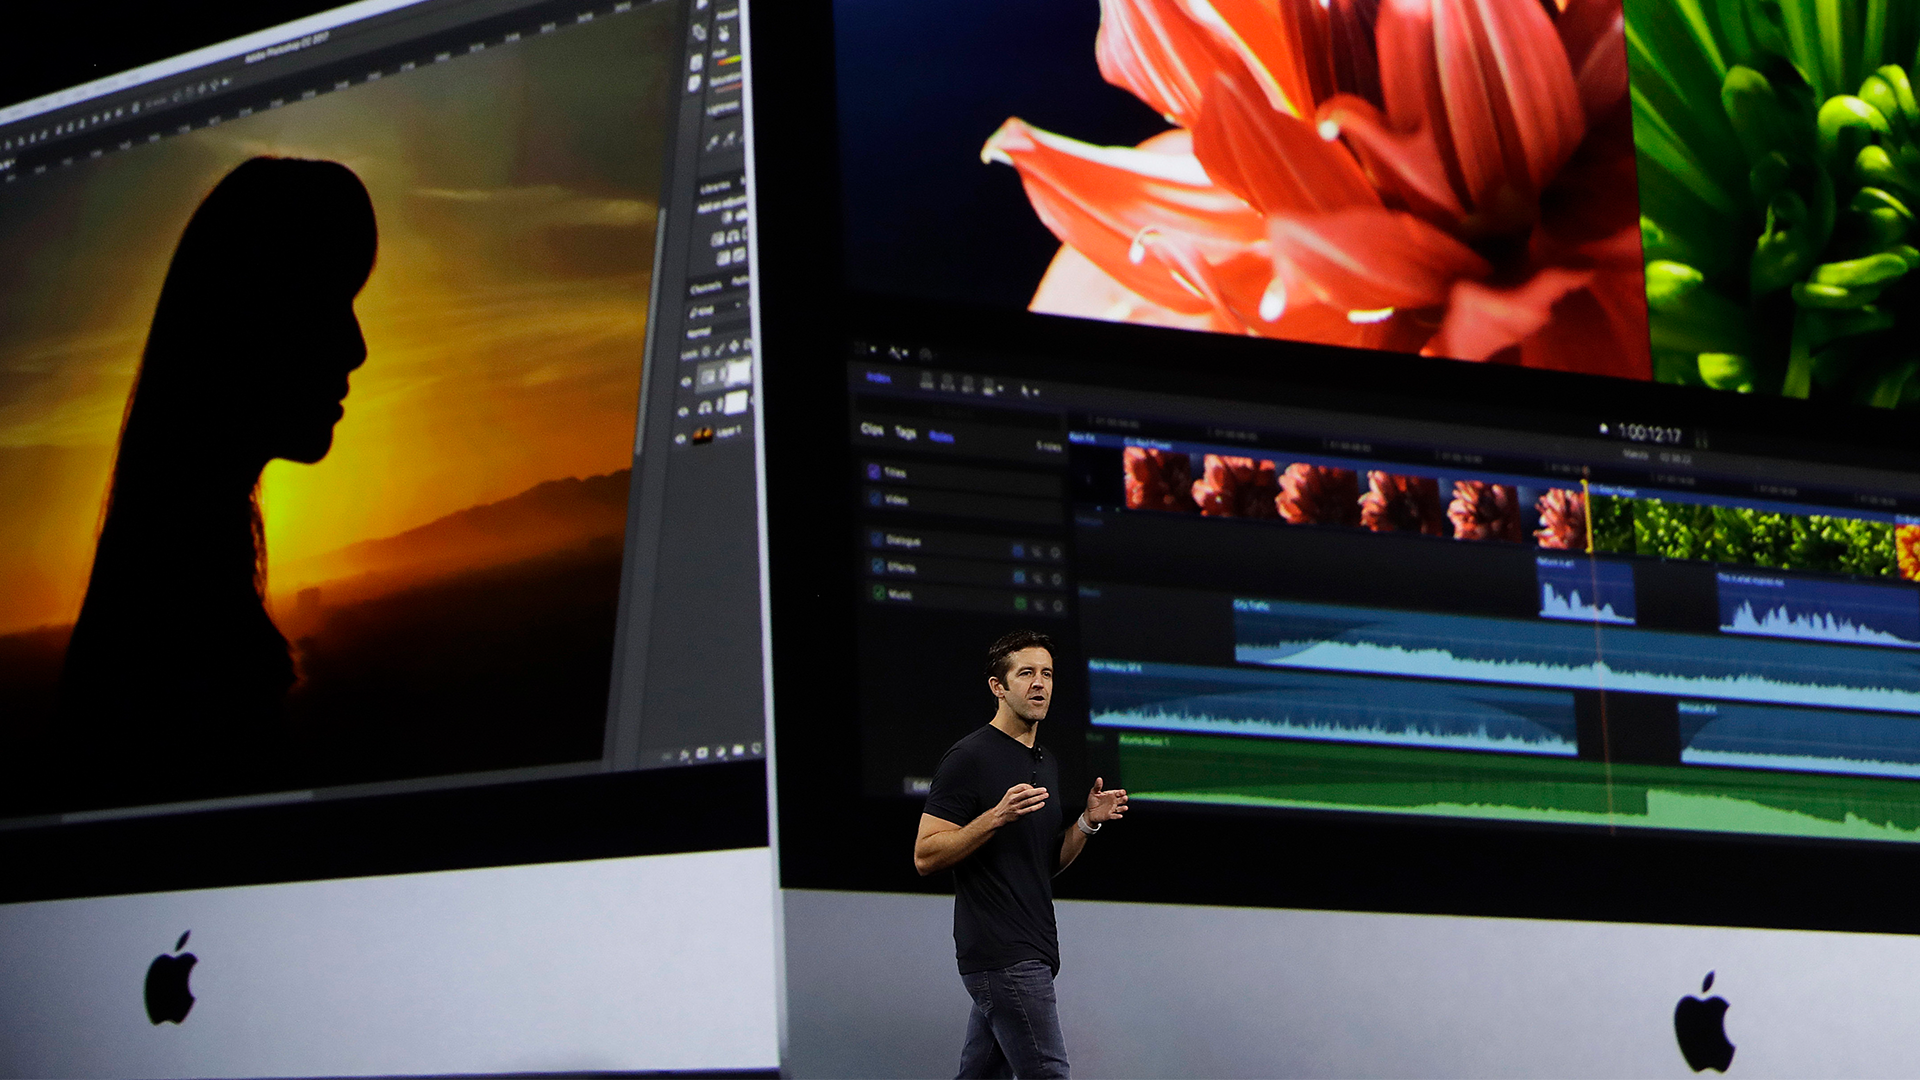Open the Index button in Final Cut
This screenshot has height=1080, width=1920.
click(878, 378)
